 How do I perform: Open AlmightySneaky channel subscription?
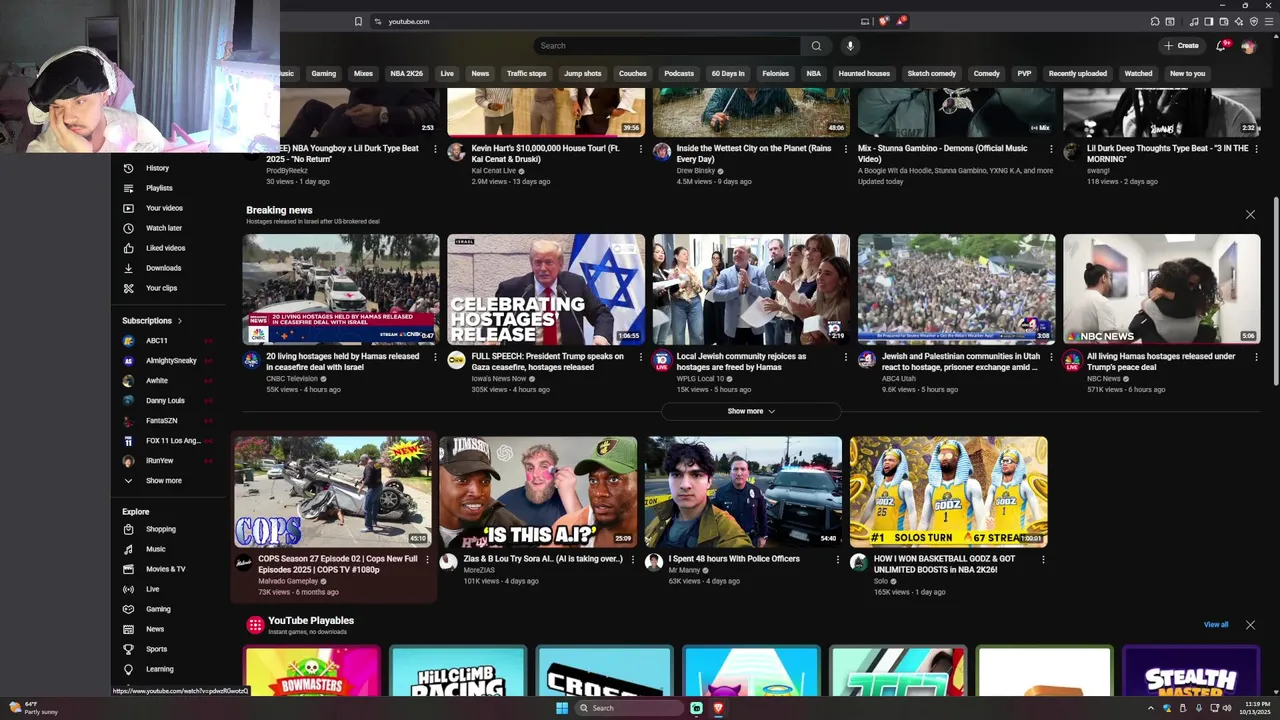(168, 361)
